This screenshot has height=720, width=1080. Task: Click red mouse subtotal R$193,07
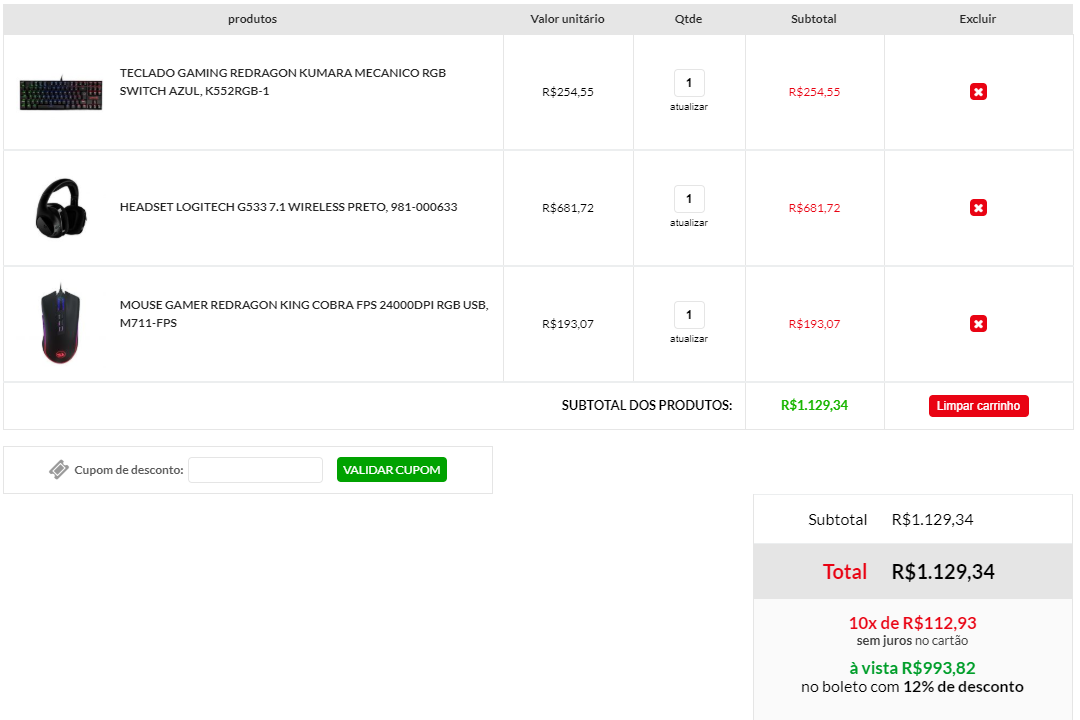[x=814, y=324]
